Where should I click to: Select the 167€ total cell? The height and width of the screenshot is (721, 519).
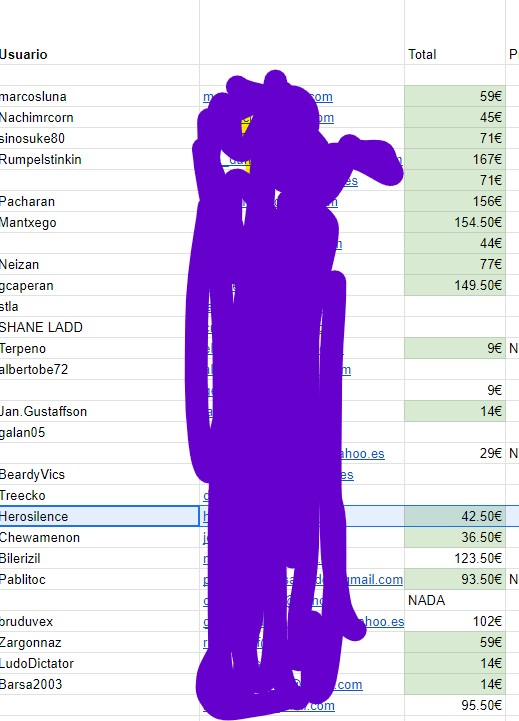pos(455,160)
